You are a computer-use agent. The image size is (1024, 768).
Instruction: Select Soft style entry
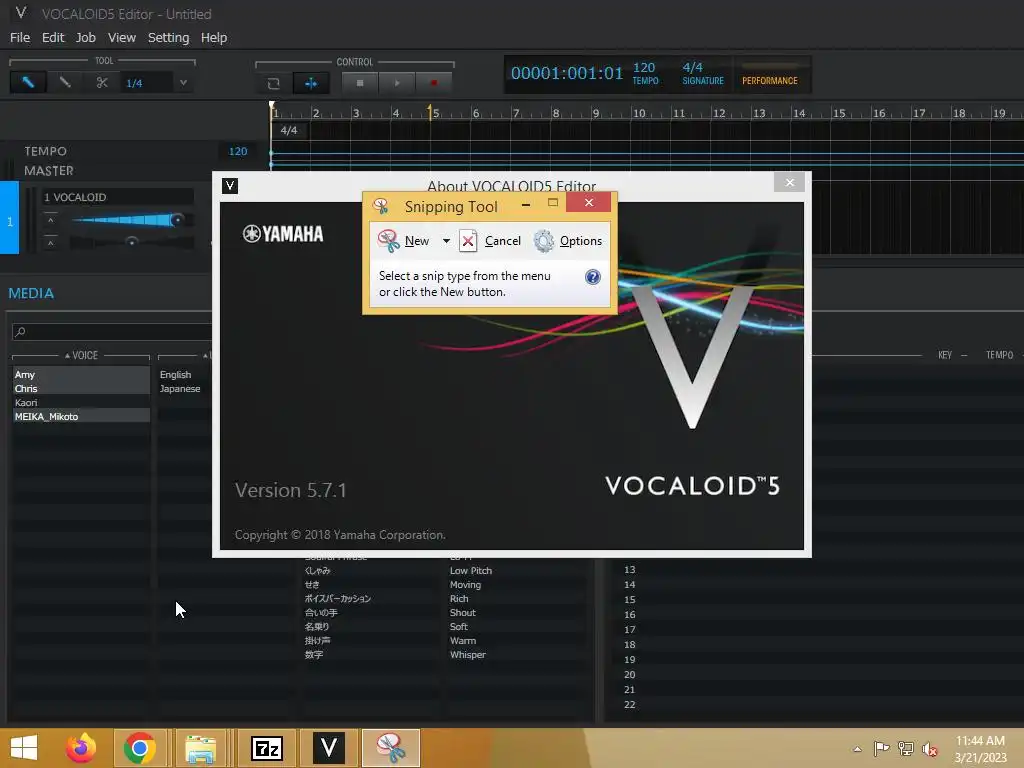pos(458,626)
